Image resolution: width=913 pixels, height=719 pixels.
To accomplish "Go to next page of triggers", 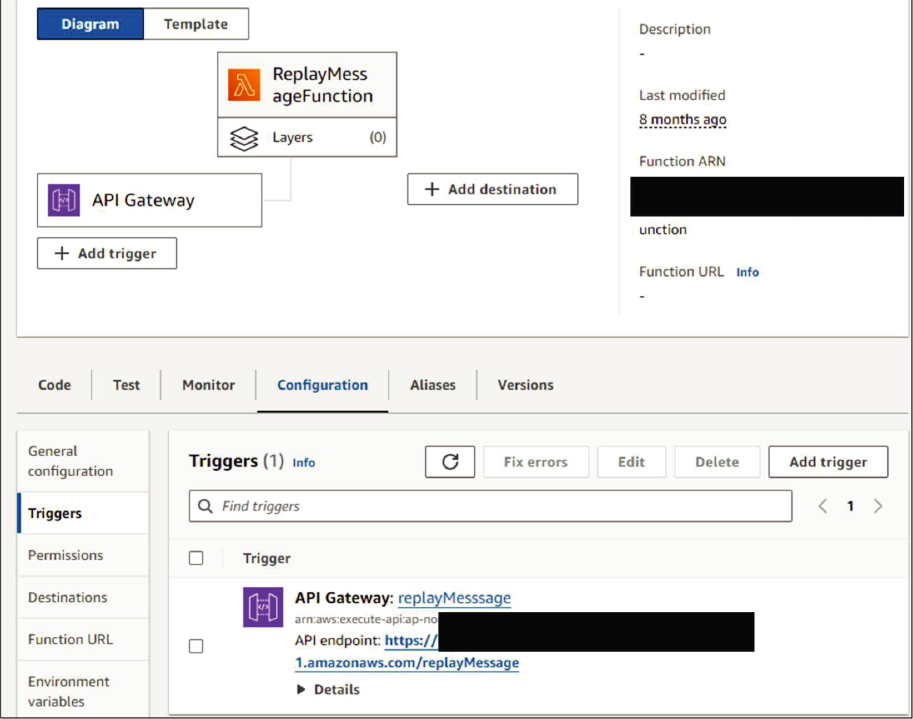I will pyautogui.click(x=878, y=506).
